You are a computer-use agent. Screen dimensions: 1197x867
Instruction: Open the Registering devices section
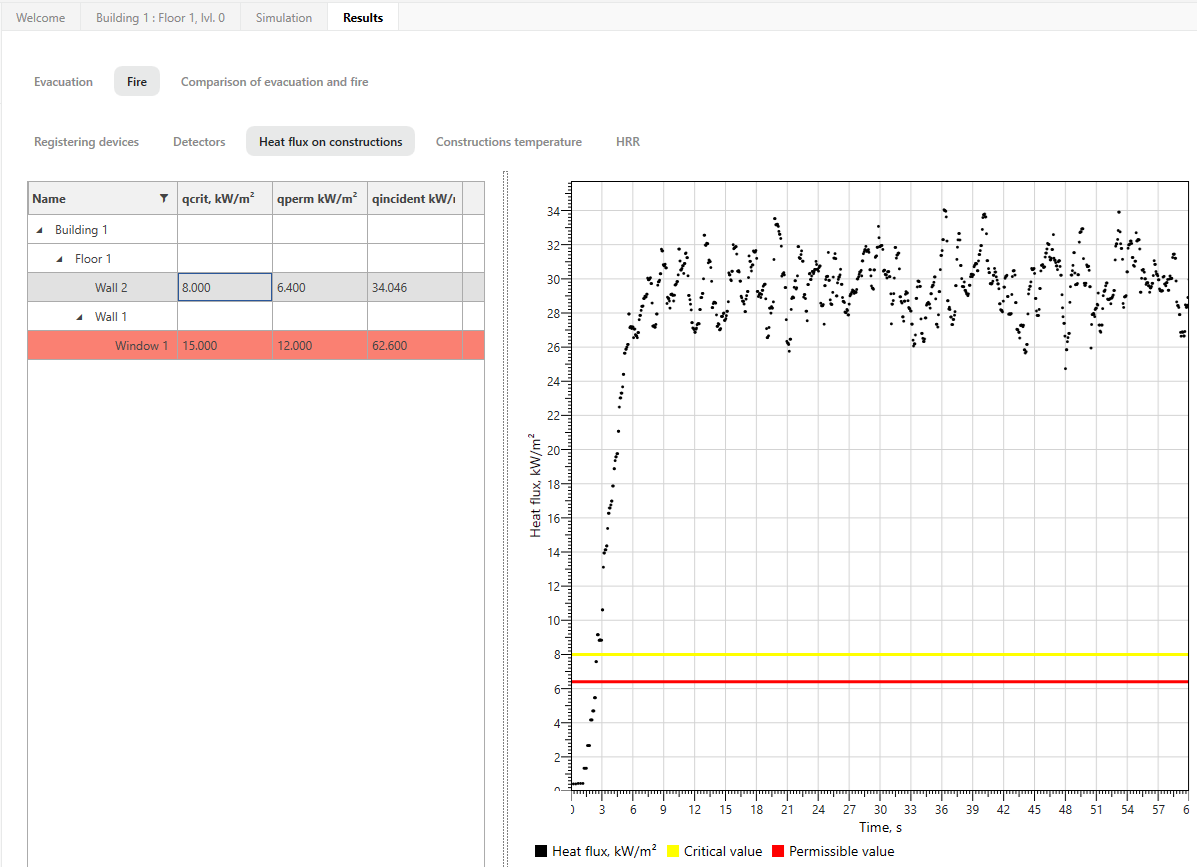click(x=86, y=141)
